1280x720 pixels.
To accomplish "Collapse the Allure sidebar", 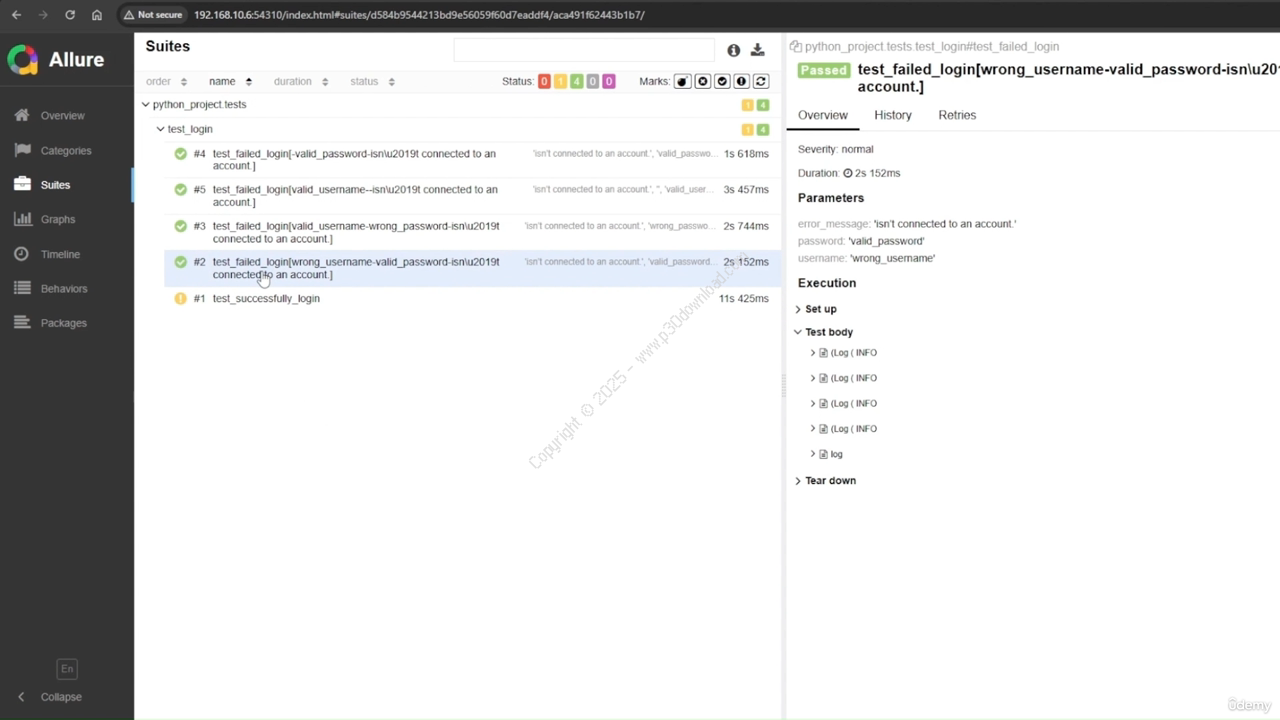I will (x=50, y=697).
